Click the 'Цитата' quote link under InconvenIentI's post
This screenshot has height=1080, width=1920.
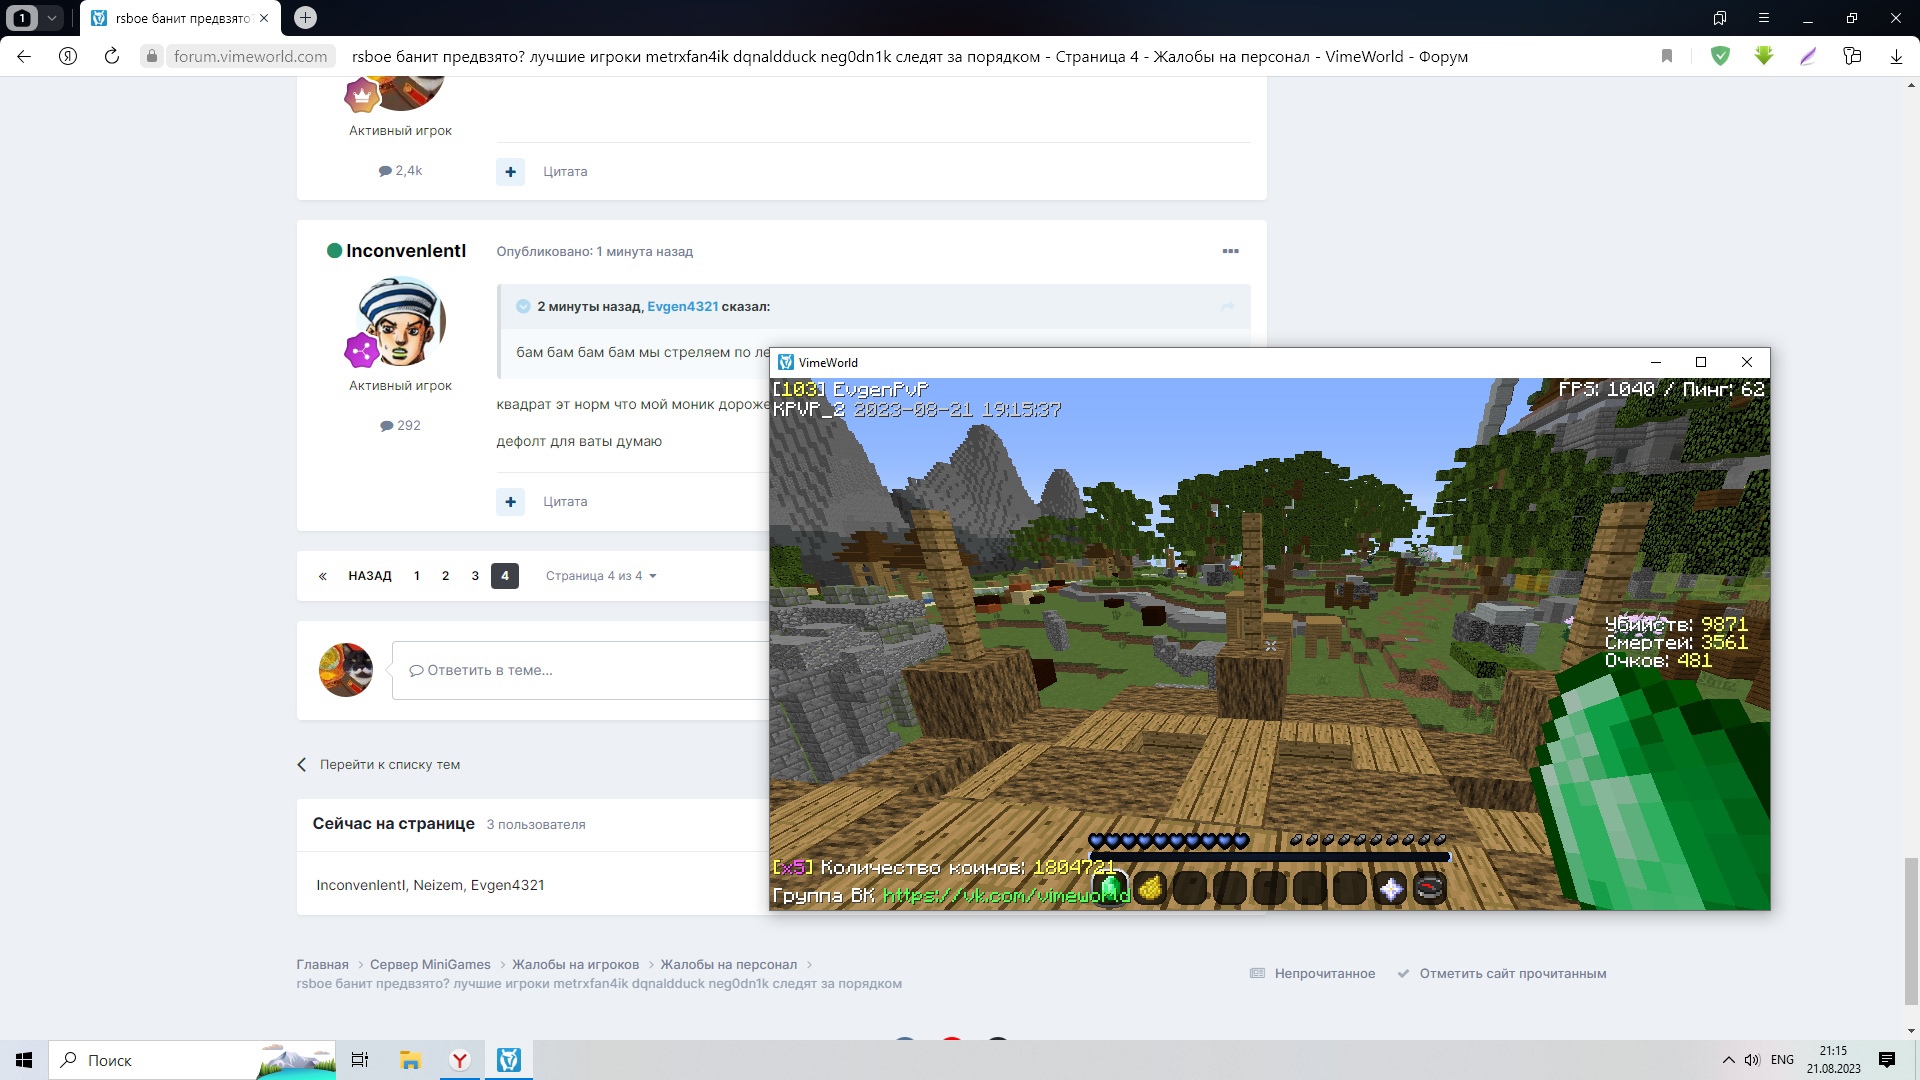(x=565, y=501)
